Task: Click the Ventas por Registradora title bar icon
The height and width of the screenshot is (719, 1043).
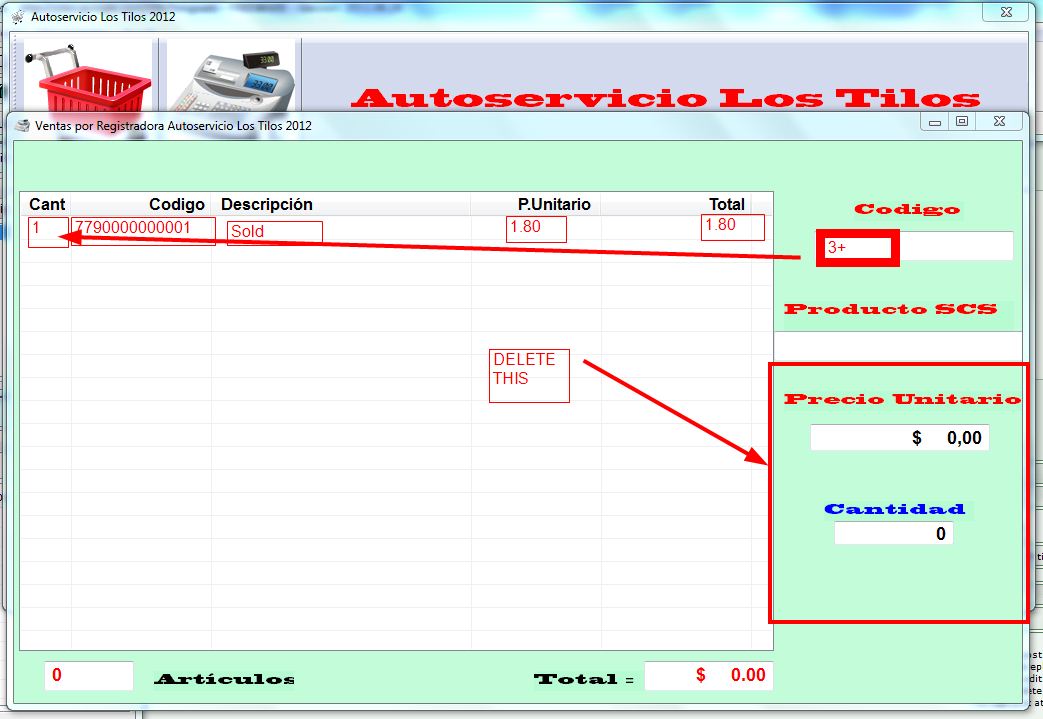Action: (x=22, y=126)
